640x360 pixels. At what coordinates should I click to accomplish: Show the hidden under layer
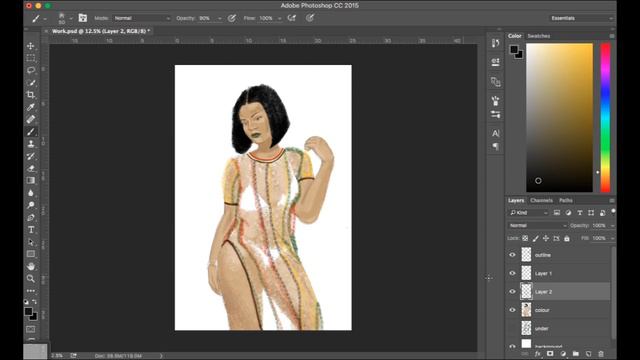coord(512,328)
